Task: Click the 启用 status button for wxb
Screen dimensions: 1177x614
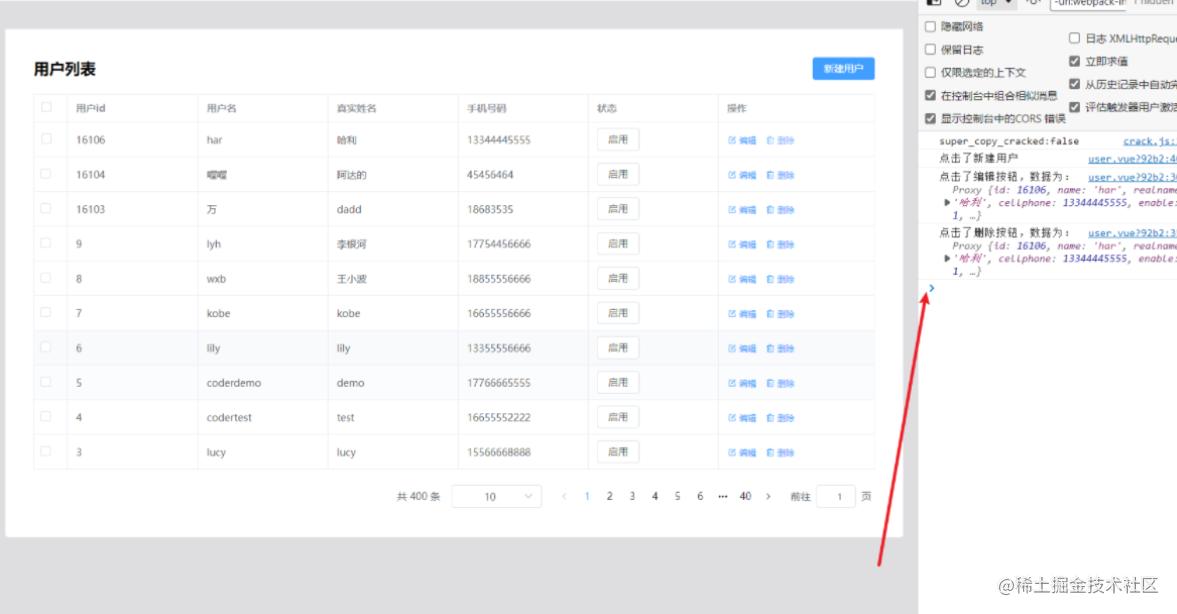Action: pos(617,279)
